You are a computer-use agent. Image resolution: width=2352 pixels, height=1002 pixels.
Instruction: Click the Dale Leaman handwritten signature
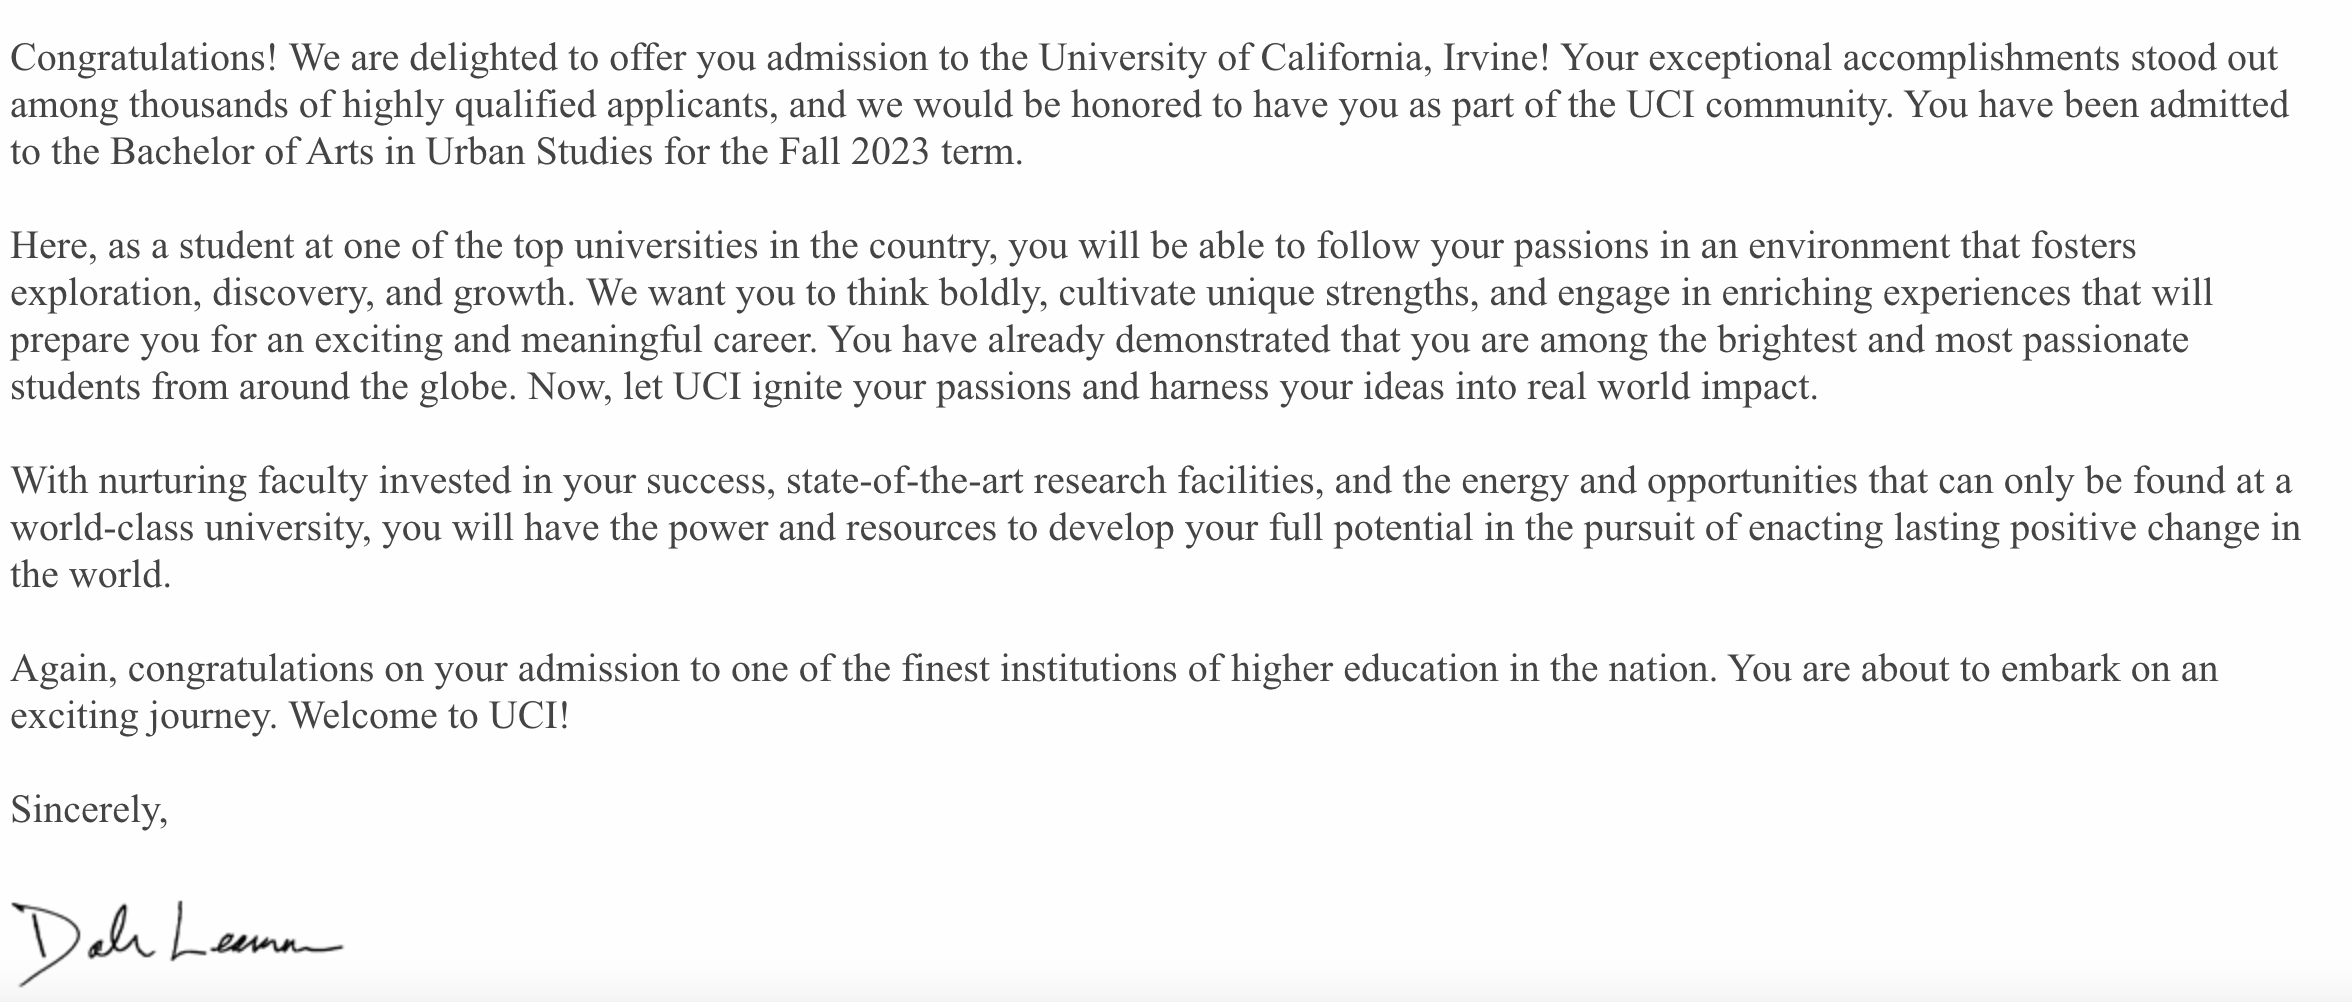click(175, 940)
